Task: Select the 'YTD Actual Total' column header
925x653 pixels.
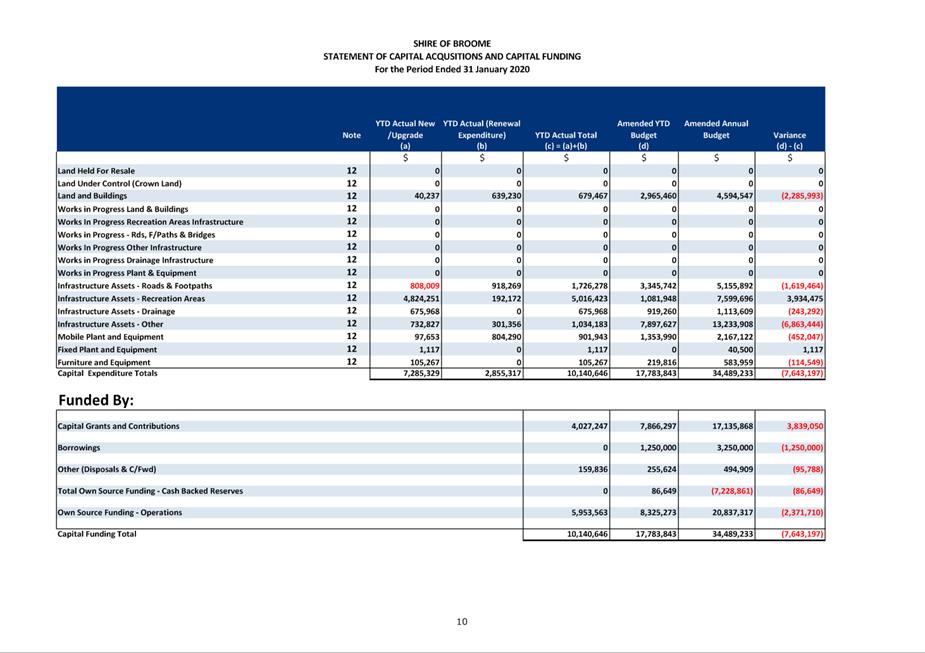Action: [x=566, y=135]
